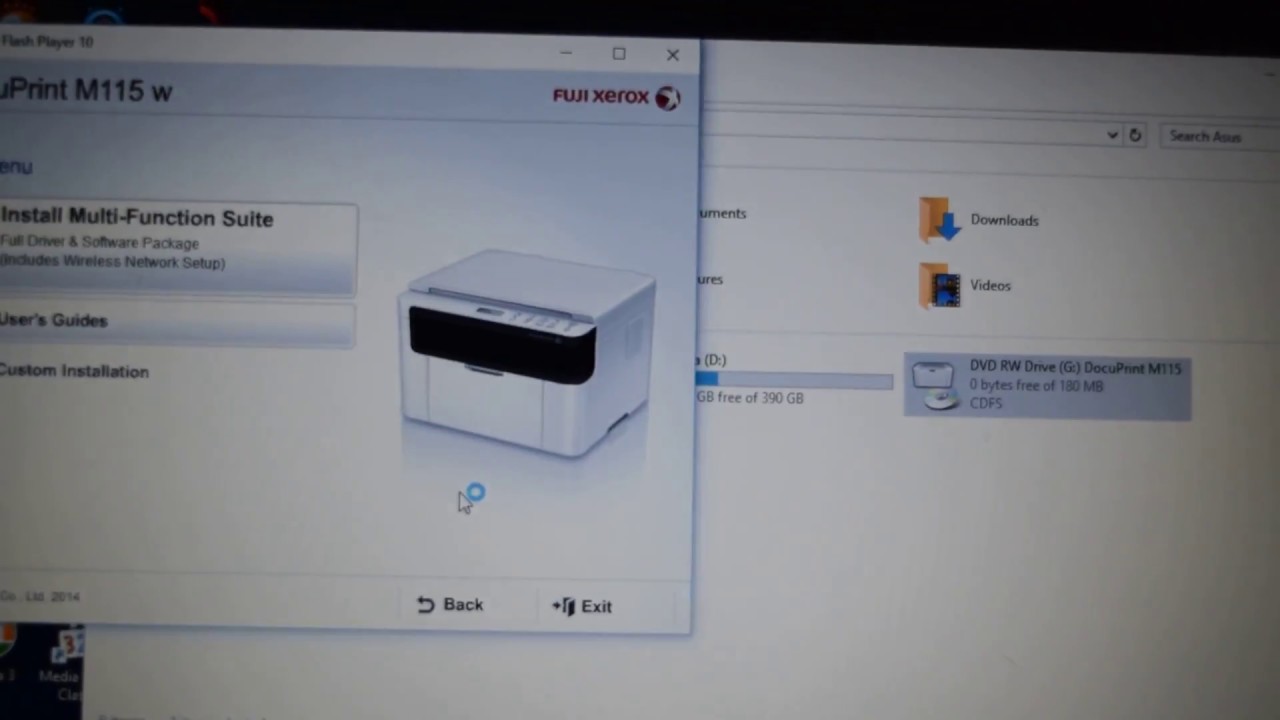Viewport: 1280px width, 720px height.
Task: Close the installer window
Action: [x=673, y=55]
